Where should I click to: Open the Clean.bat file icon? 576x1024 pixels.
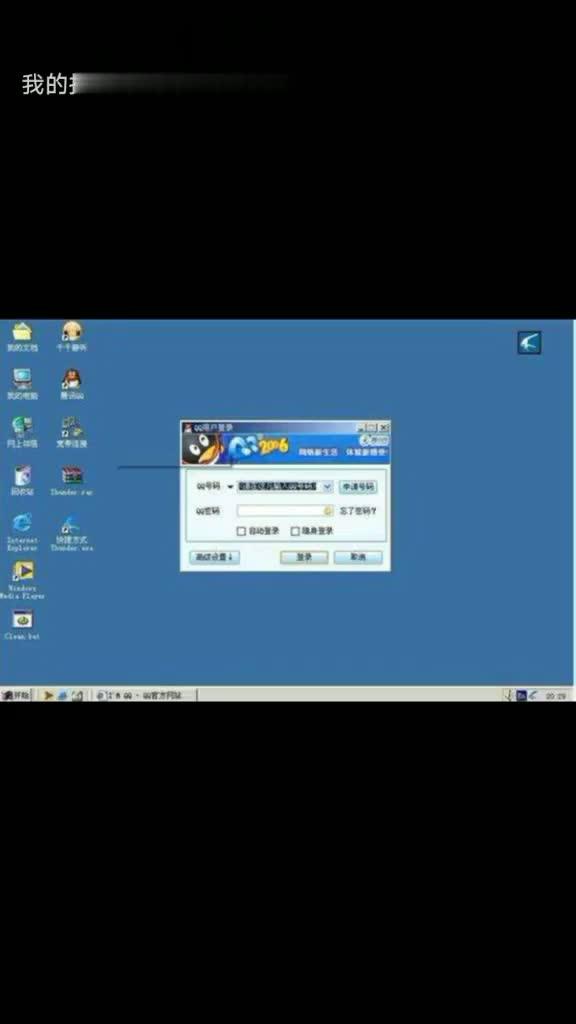[22, 624]
